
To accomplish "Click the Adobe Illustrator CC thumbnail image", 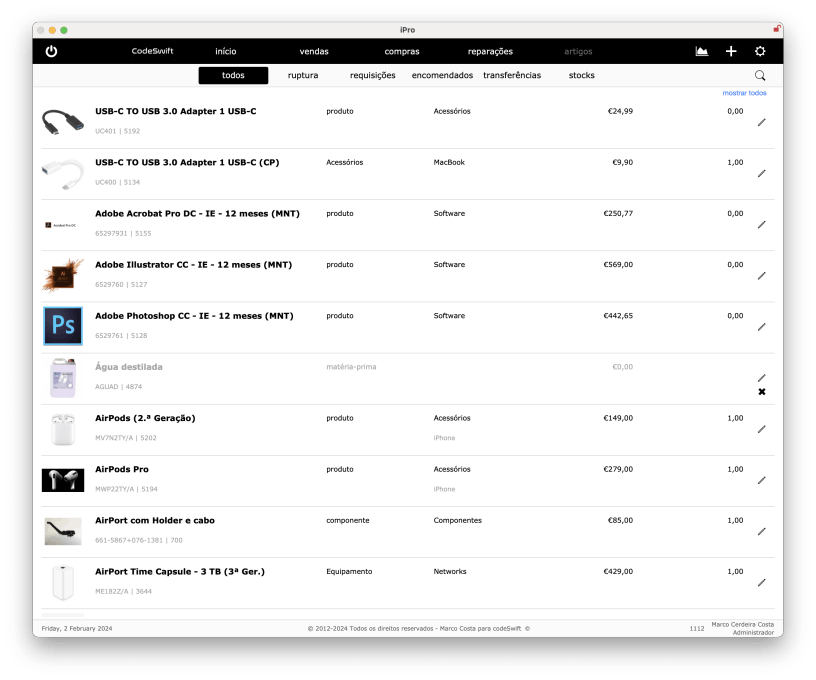I will [63, 275].
